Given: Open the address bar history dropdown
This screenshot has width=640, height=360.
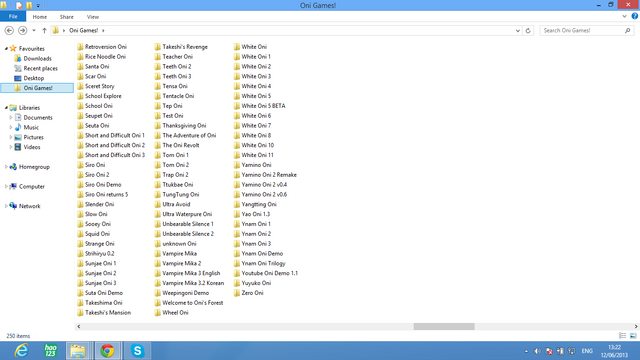Looking at the screenshot, I should pos(518,31).
